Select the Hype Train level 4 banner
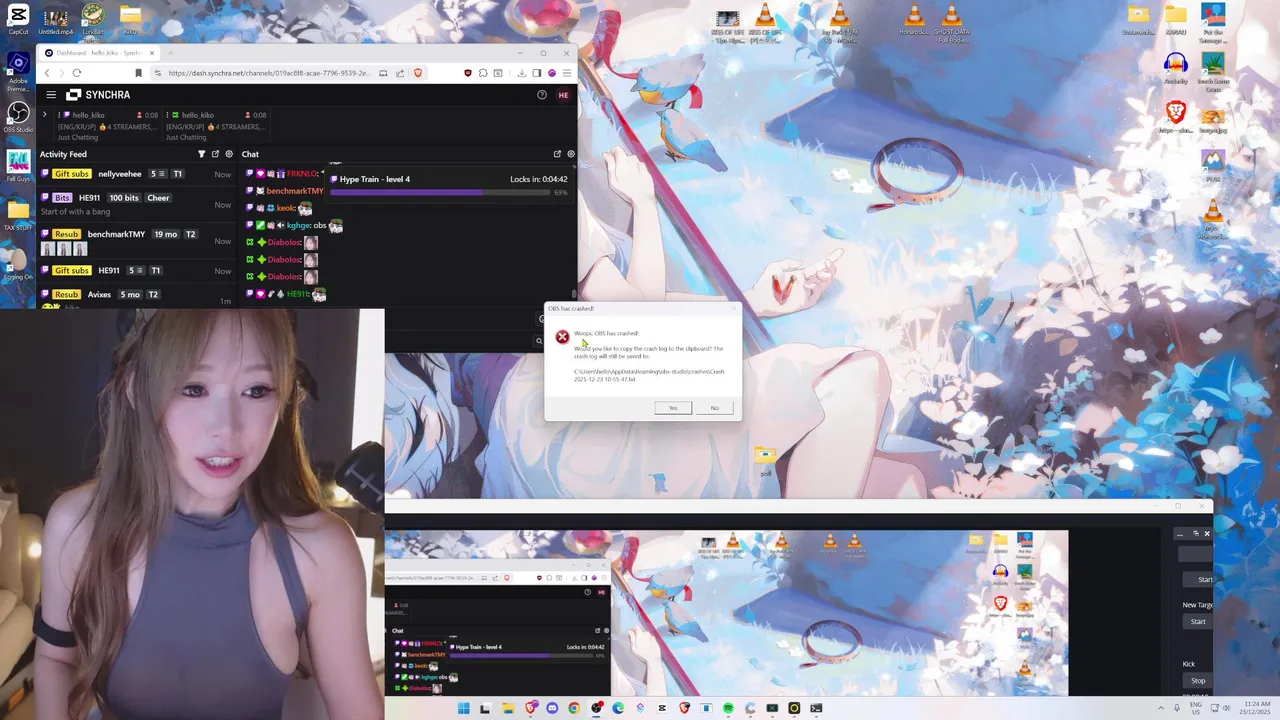1280x720 pixels. [x=448, y=185]
